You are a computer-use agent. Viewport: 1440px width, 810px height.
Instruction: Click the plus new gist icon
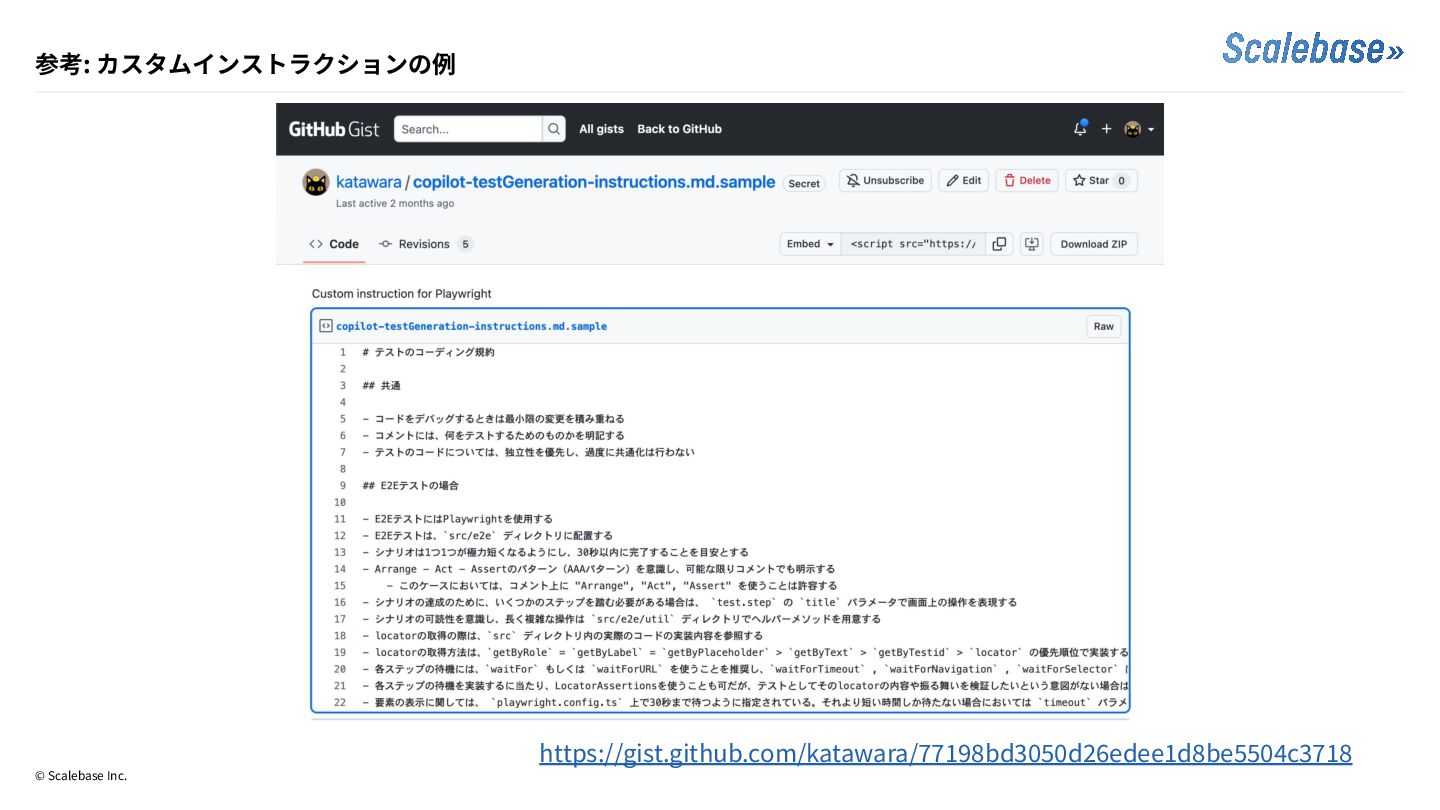[x=1107, y=129]
